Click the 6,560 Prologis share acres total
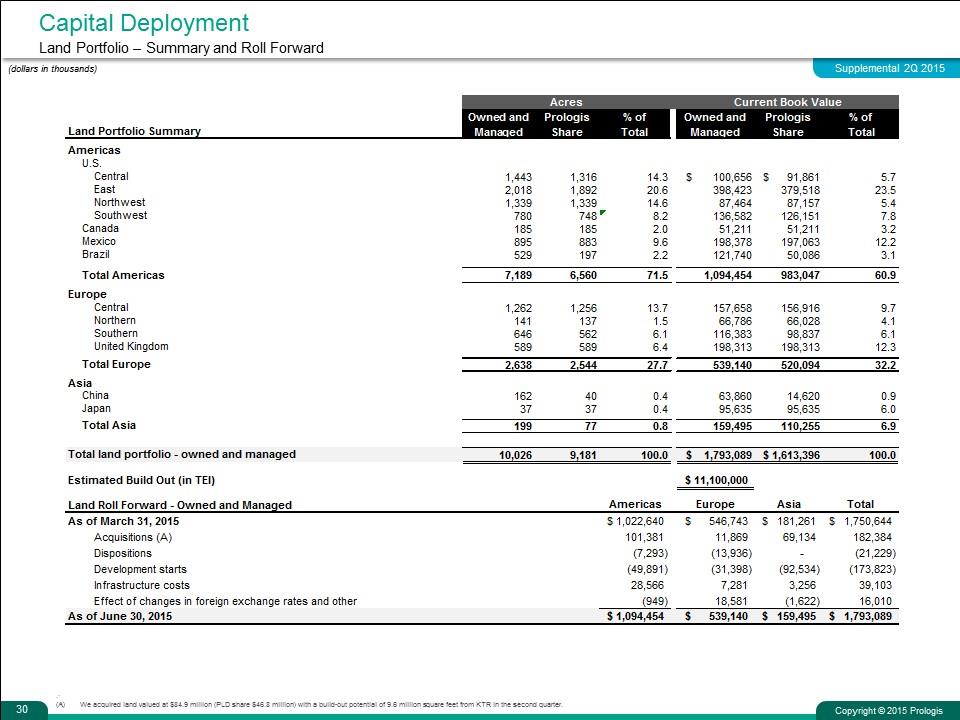Screen dimensions: 960x720 pyautogui.click(x=583, y=276)
